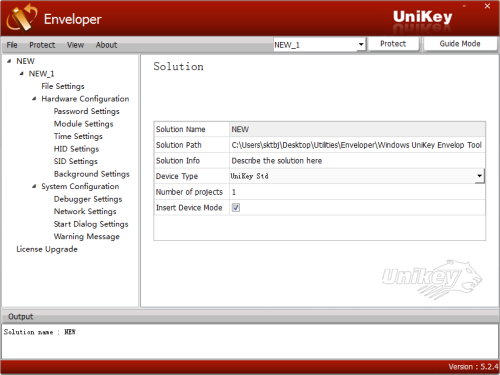500x375 pixels.
Task: Click the Device Type label
Action: pyautogui.click(x=177, y=176)
